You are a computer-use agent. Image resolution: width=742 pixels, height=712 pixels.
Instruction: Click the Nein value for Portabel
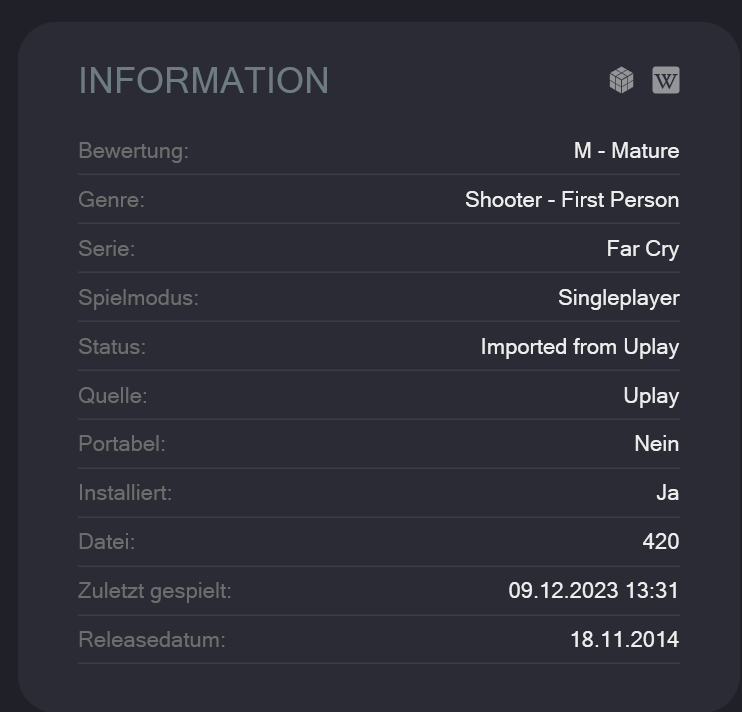(x=657, y=444)
